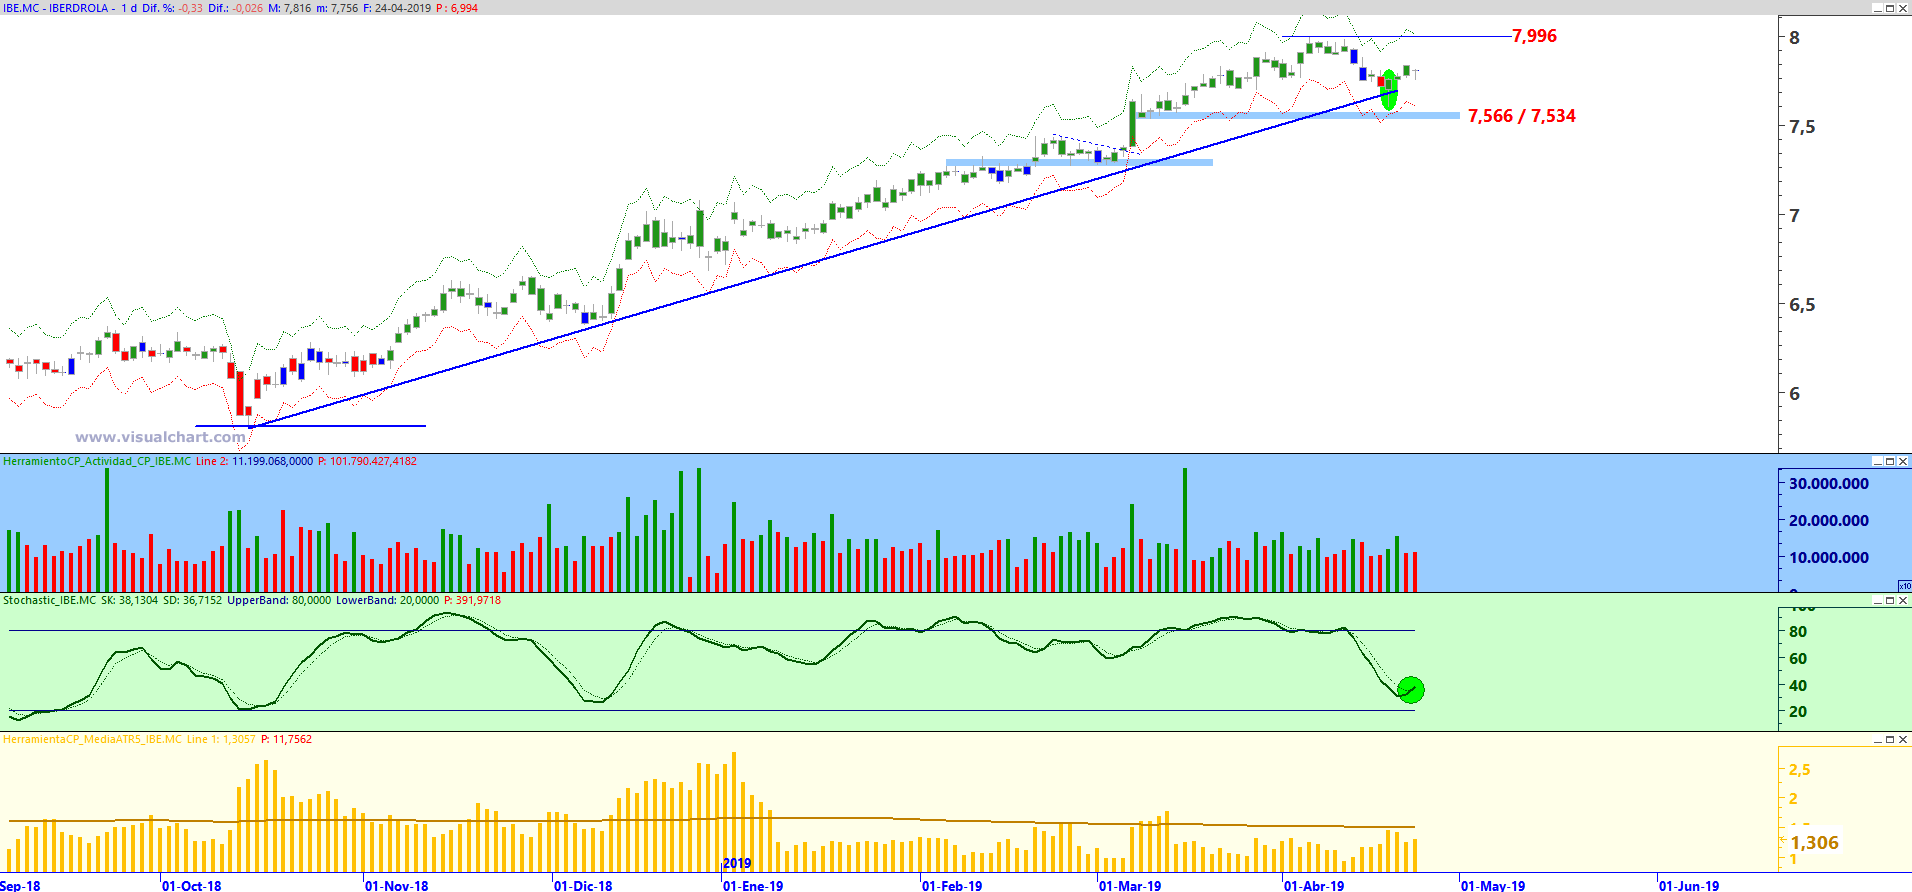Image resolution: width=1912 pixels, height=892 pixels.
Task: Click the HerramientaCP_MediaATR5_IBE.MC indicator name
Action: tap(93, 739)
